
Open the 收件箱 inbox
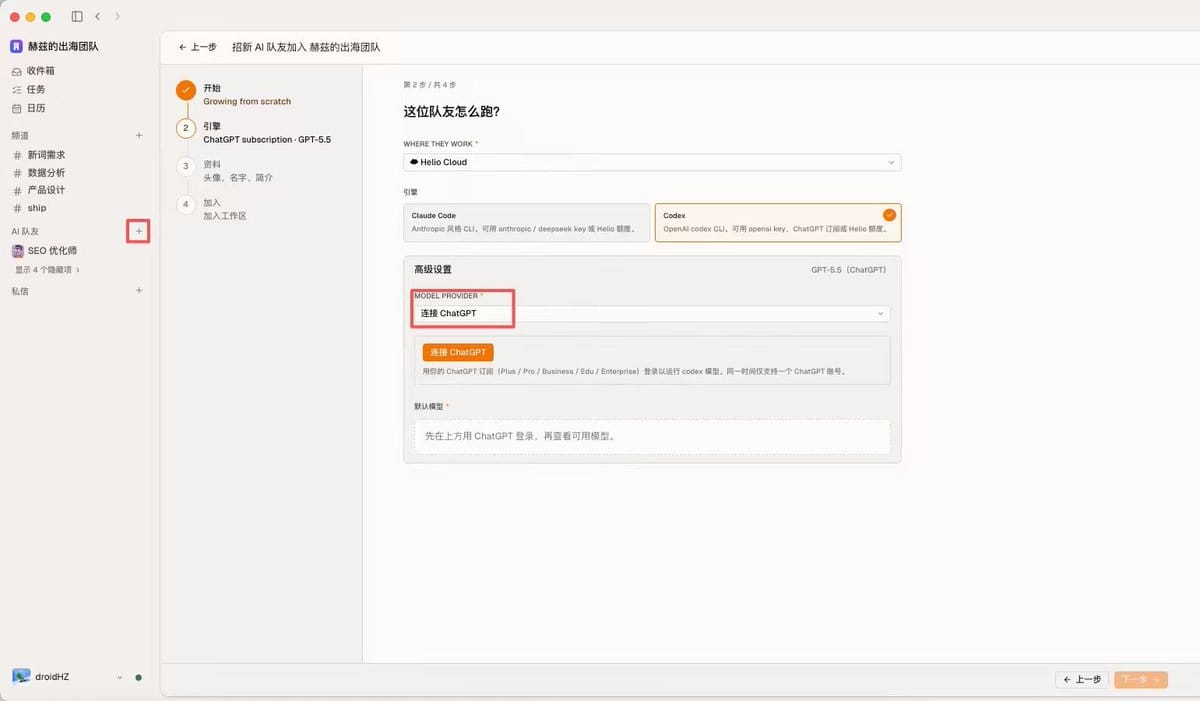coord(40,71)
